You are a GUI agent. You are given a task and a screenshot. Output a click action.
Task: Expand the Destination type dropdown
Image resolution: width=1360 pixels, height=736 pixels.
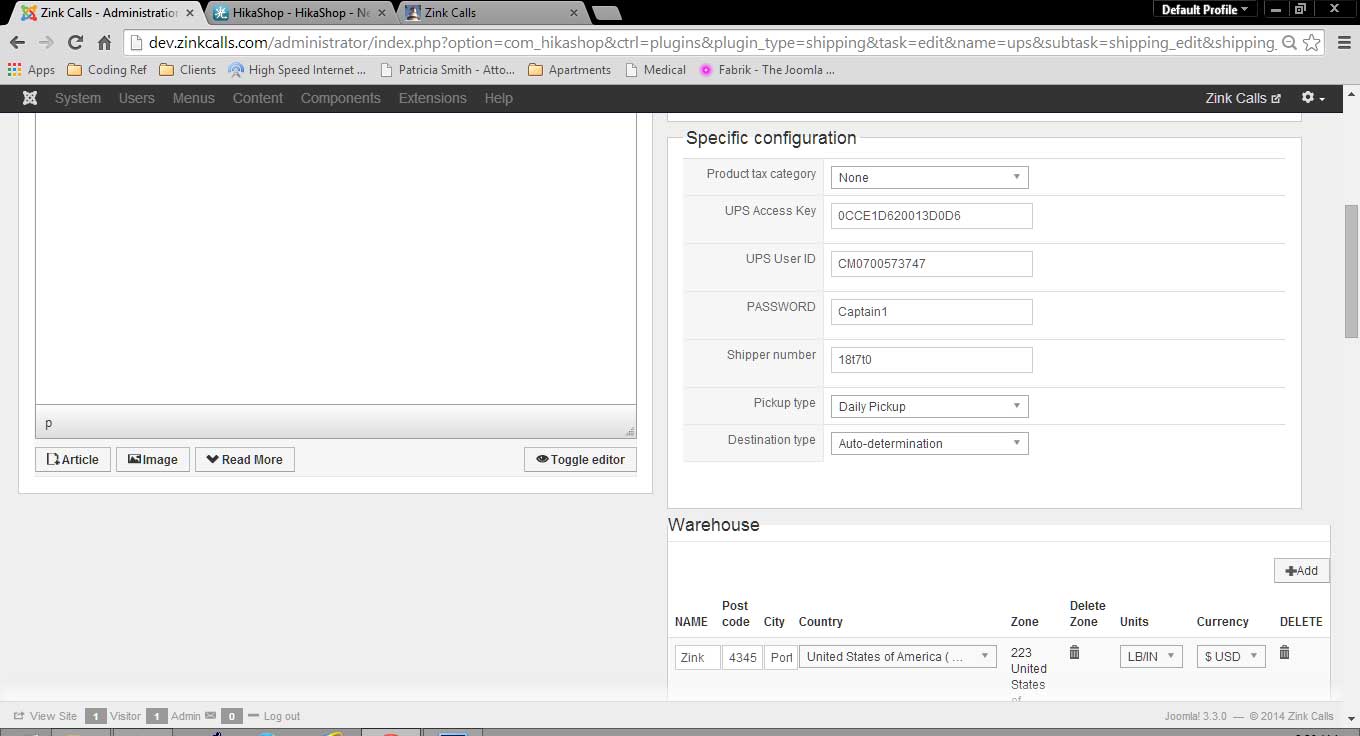tap(930, 443)
